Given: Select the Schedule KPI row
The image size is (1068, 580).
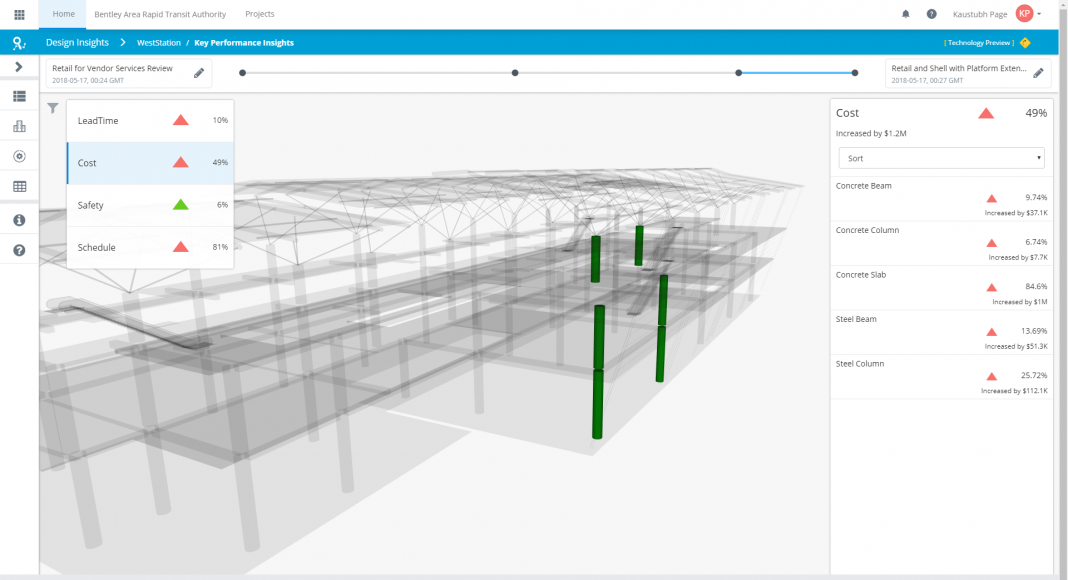Looking at the screenshot, I should pyautogui.click(x=150, y=247).
